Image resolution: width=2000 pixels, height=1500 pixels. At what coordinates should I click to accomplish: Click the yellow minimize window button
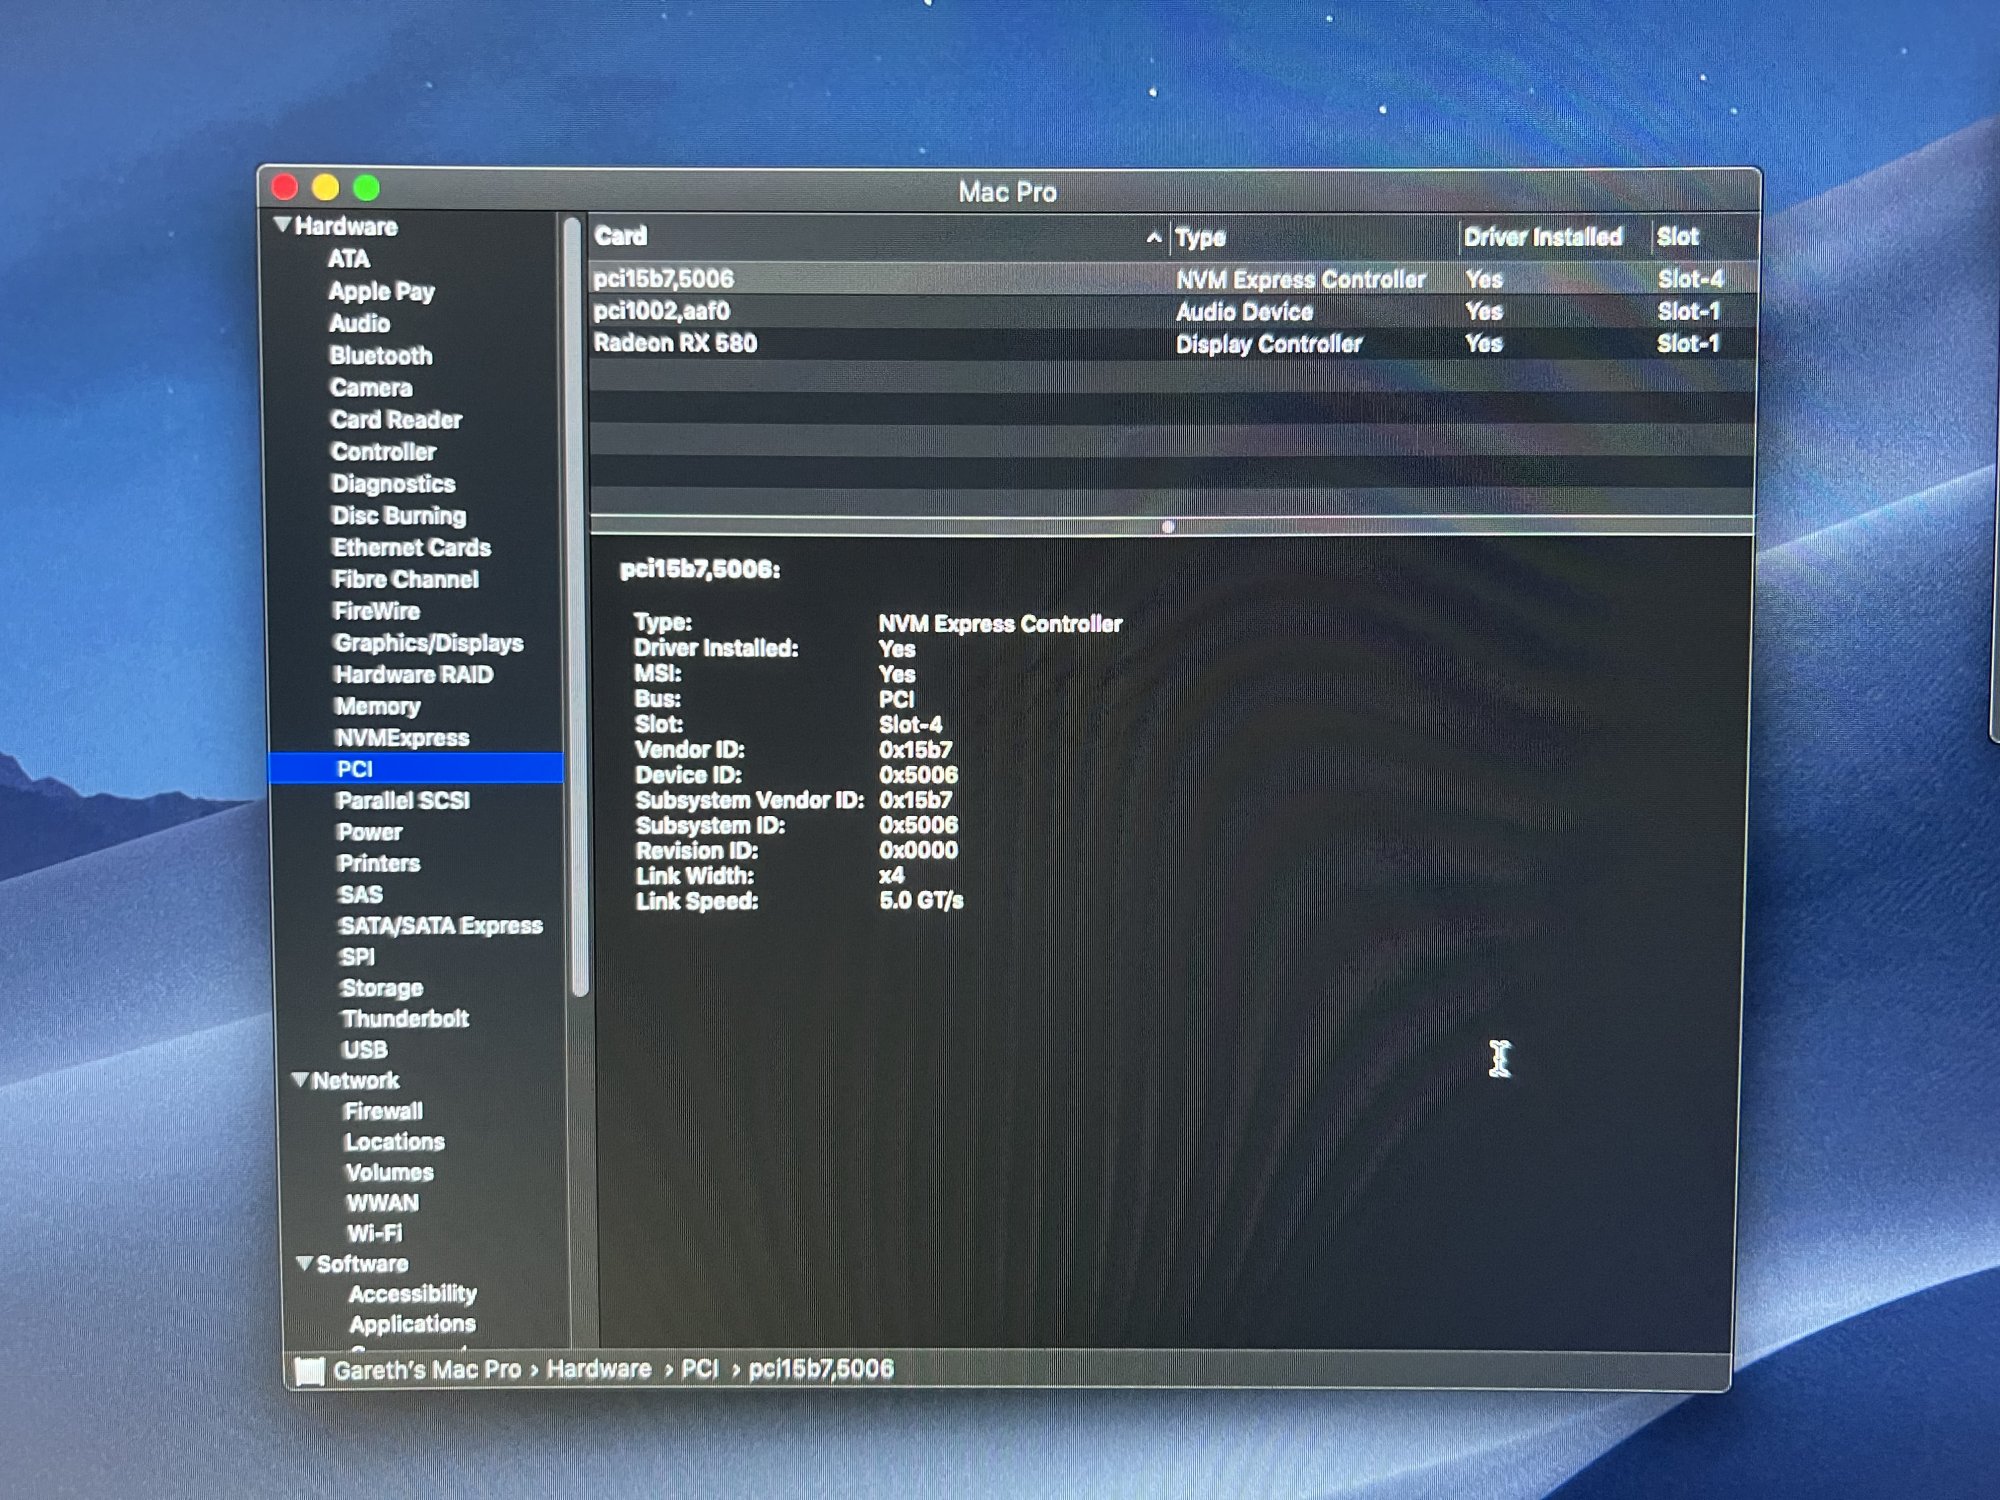[325, 188]
